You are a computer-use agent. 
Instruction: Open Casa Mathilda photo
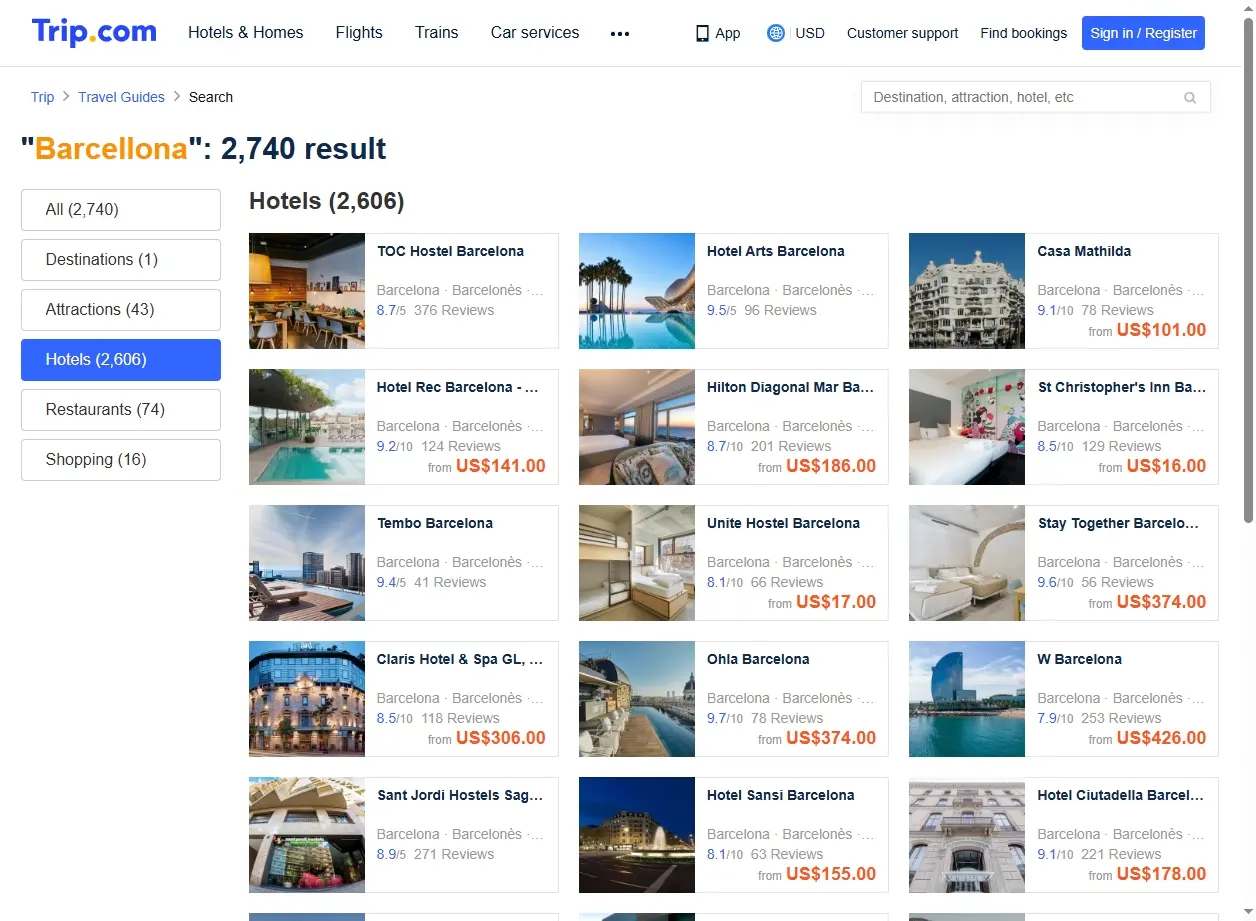(x=967, y=291)
